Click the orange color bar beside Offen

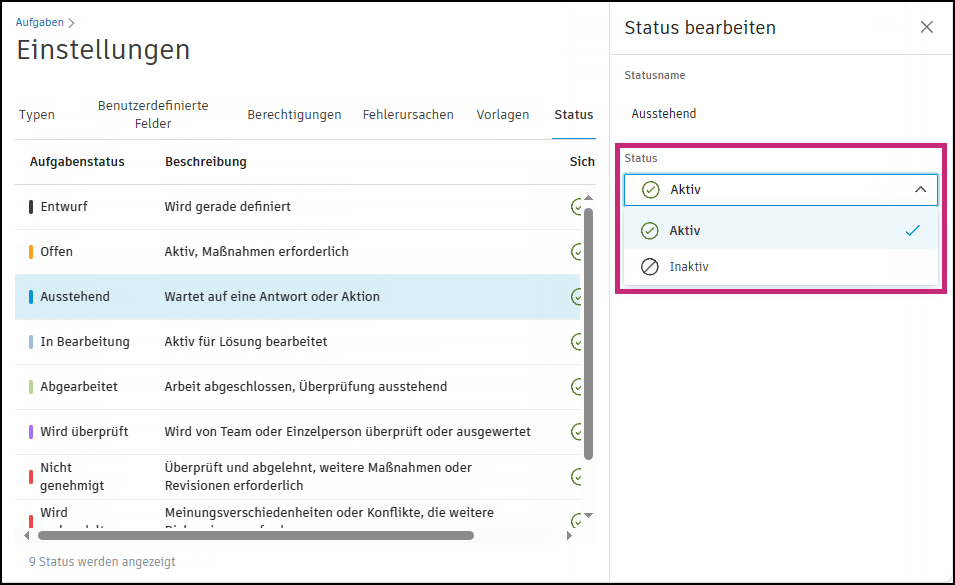(32, 252)
